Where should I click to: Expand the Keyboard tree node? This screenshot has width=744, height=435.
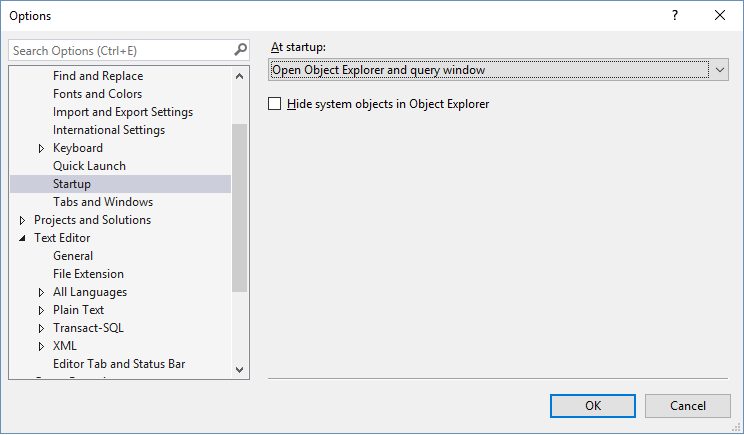[41, 148]
